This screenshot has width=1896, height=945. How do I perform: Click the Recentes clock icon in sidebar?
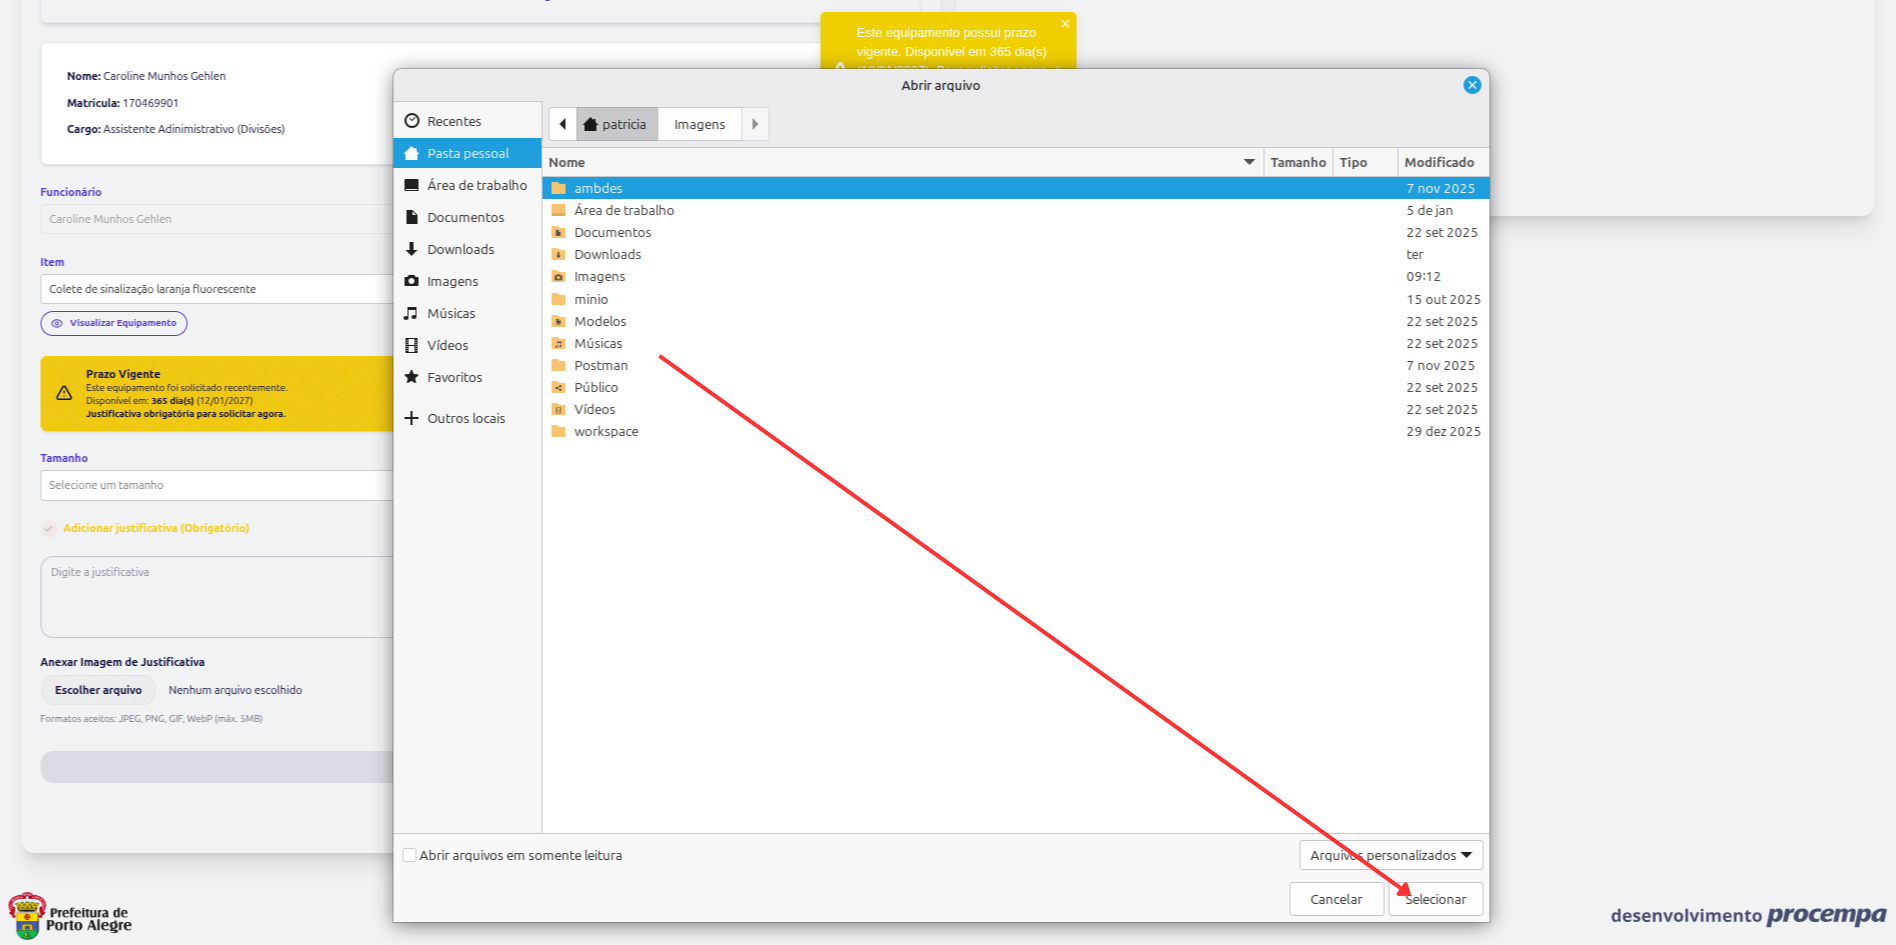pyautogui.click(x=411, y=121)
